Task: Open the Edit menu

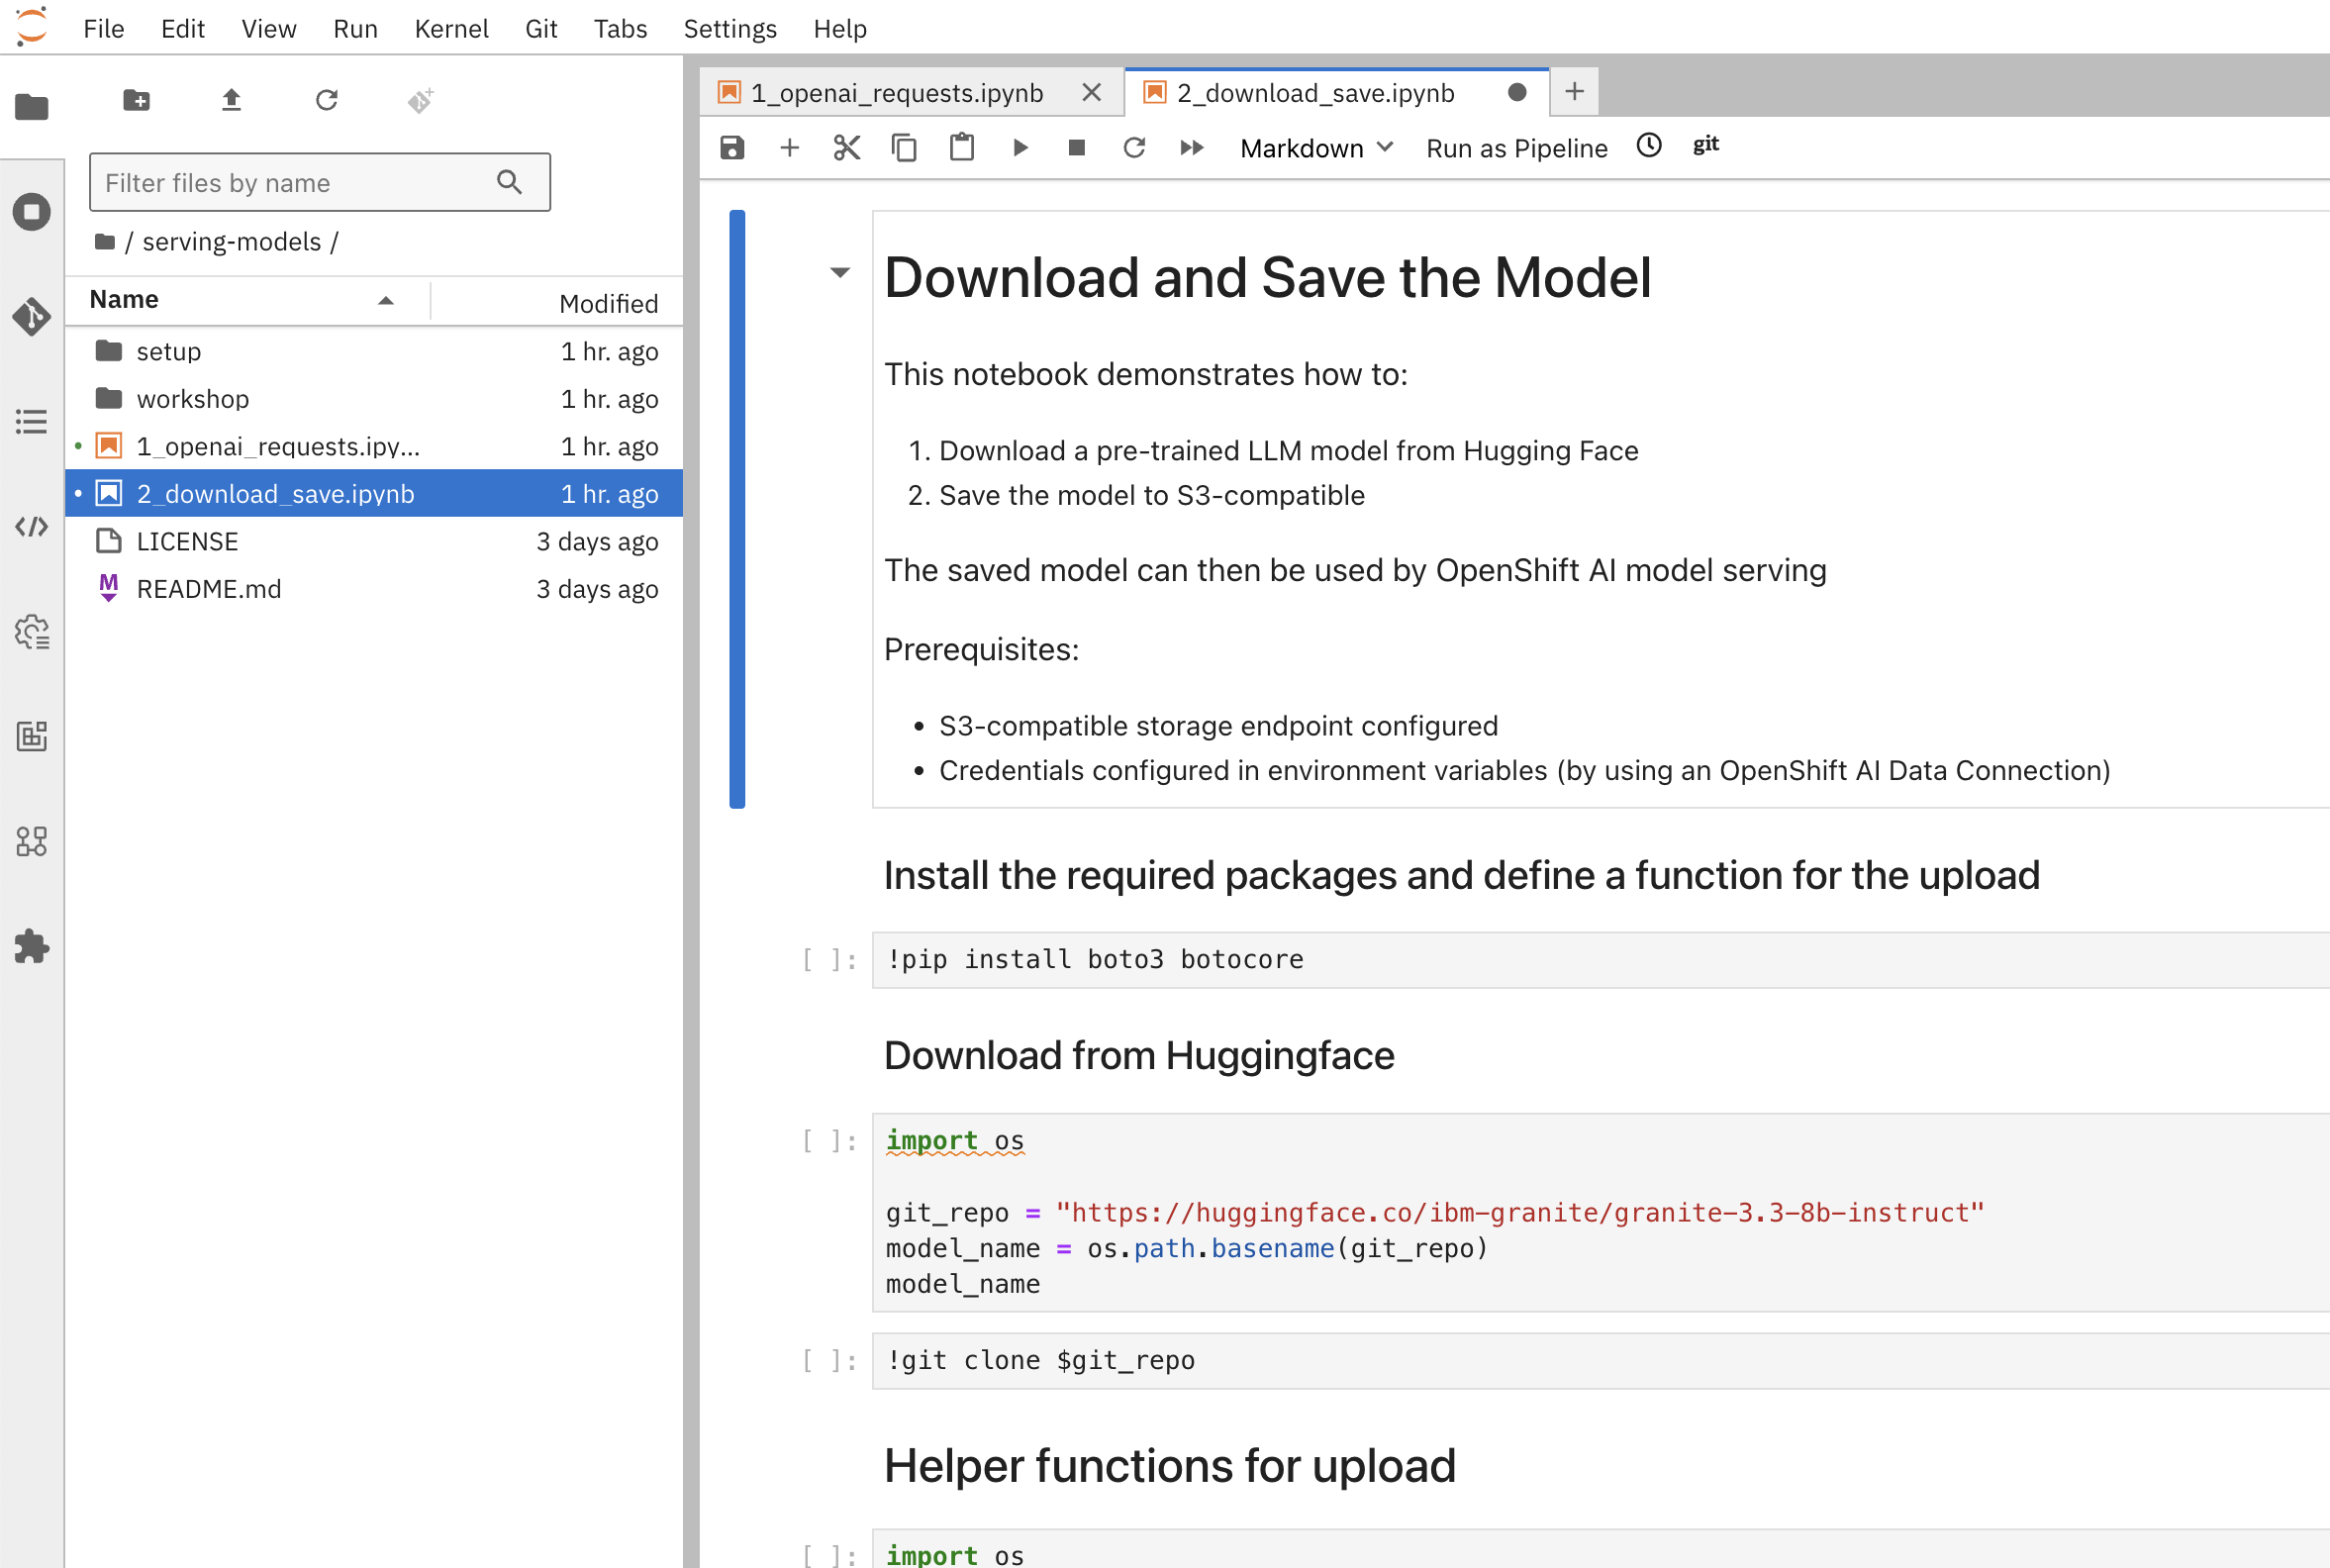Action: (x=183, y=28)
